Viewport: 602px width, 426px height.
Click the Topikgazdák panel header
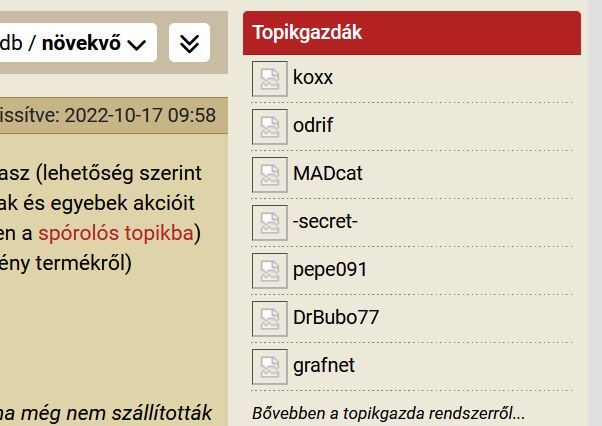[x=411, y=32]
